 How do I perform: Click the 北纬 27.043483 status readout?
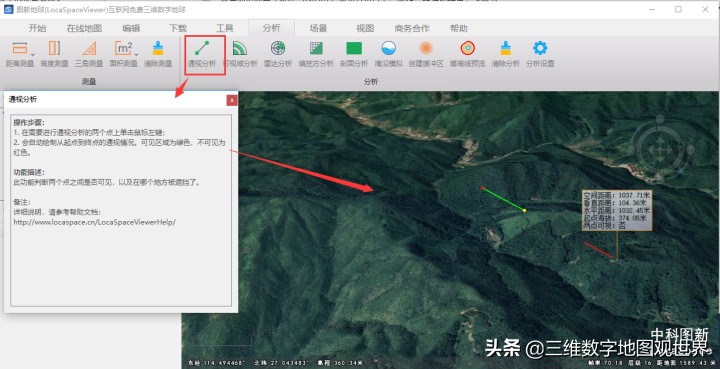(281, 363)
